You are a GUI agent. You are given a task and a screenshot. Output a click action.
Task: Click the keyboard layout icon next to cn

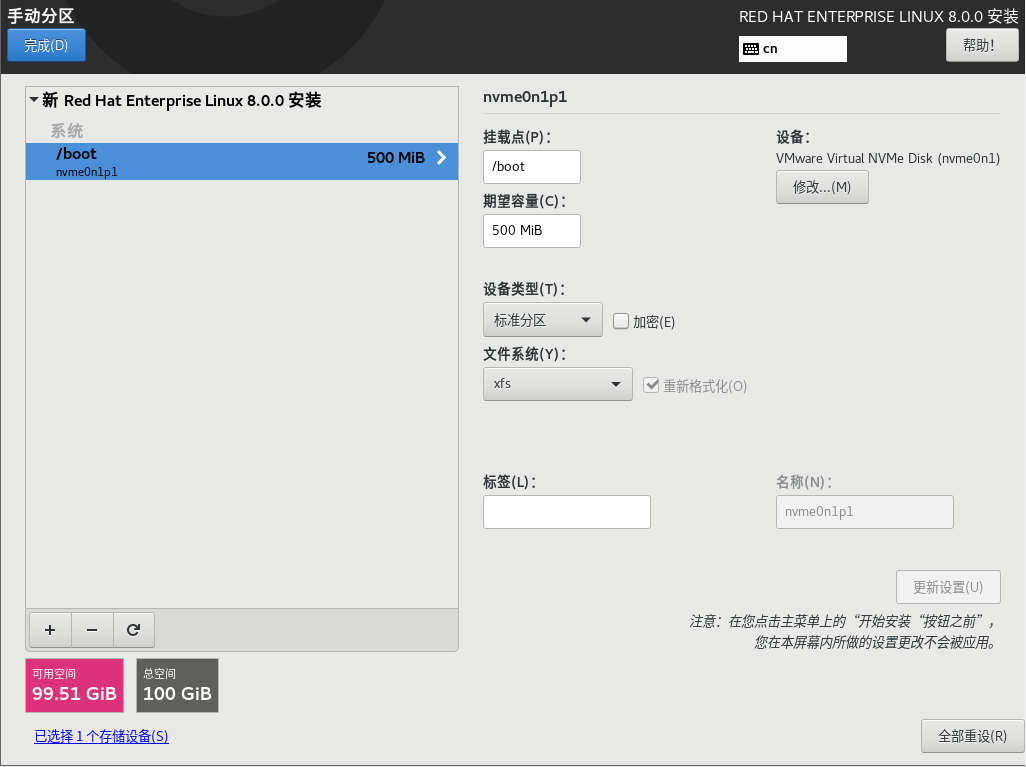[751, 49]
